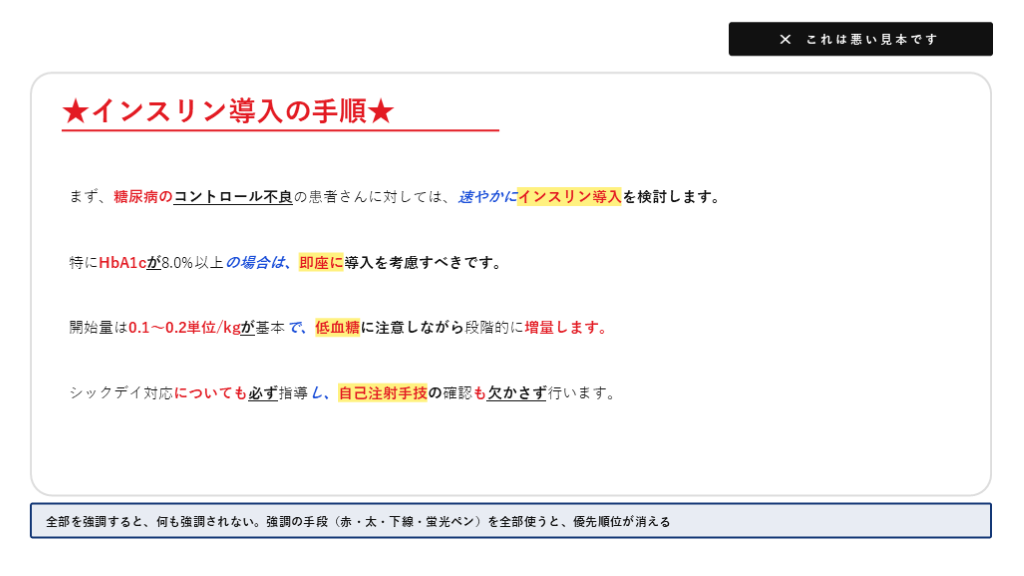
Task: Click the title text インスリン導入の手順
Action: coord(228,112)
